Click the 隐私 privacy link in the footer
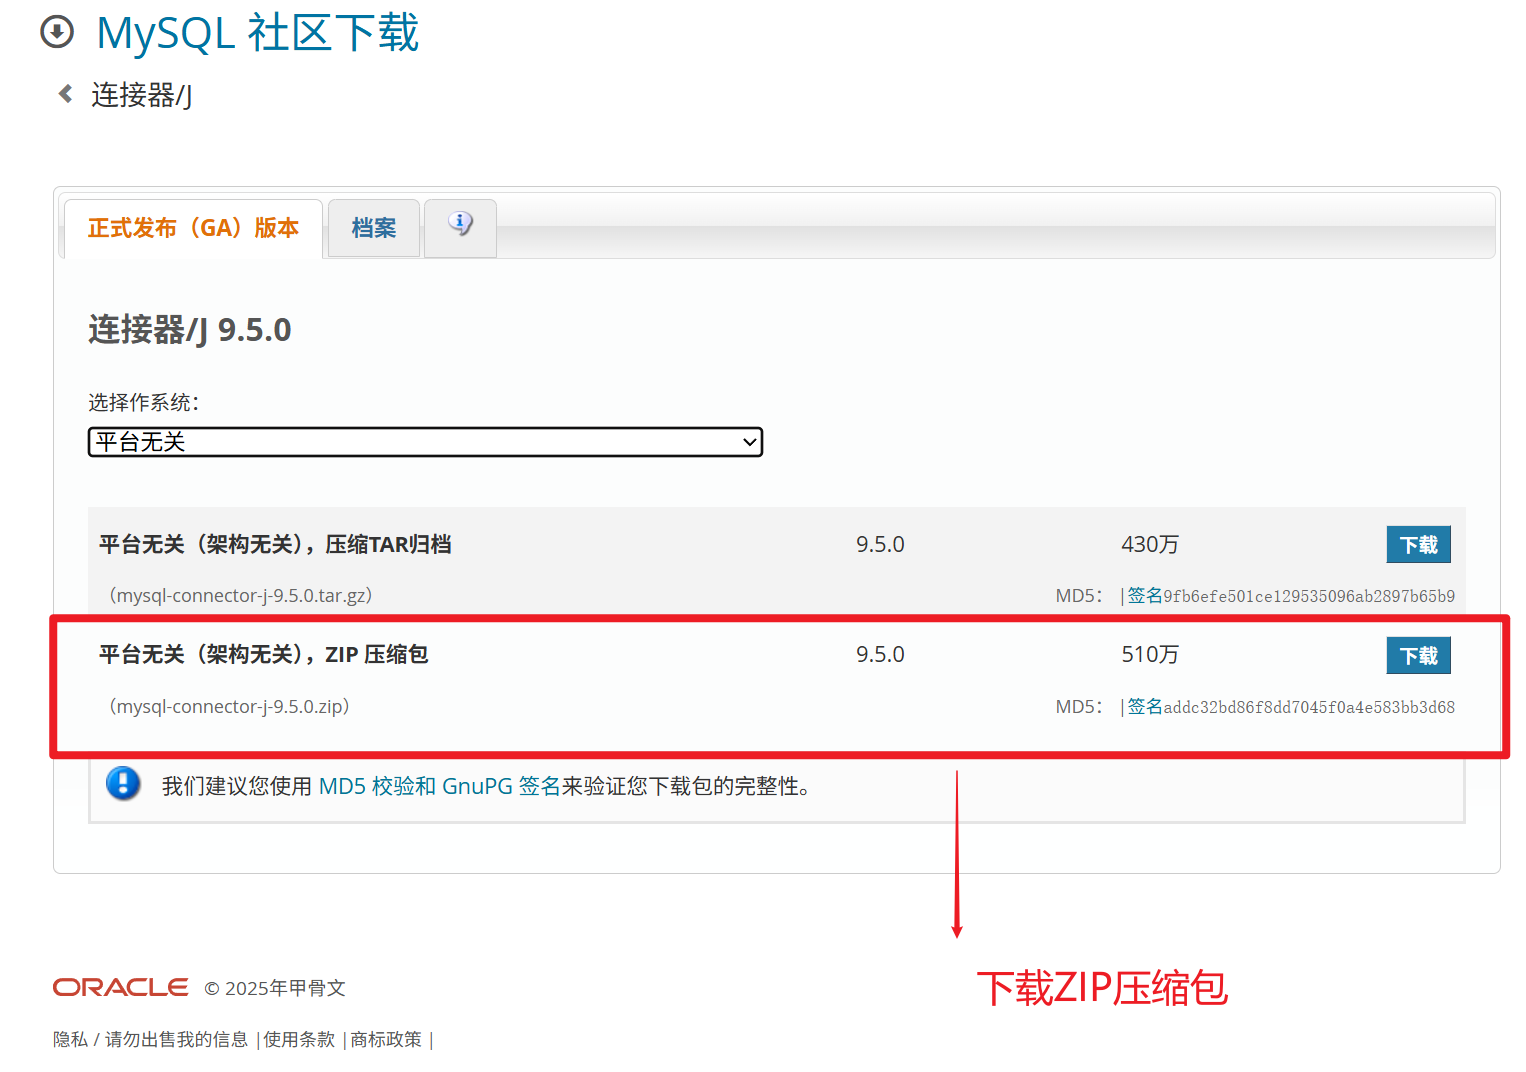 pos(69,1039)
